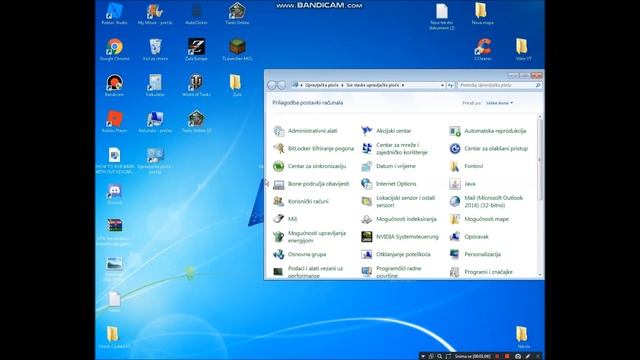Open Centar za olakšani pristup
640x360 pixels.
(x=489, y=149)
